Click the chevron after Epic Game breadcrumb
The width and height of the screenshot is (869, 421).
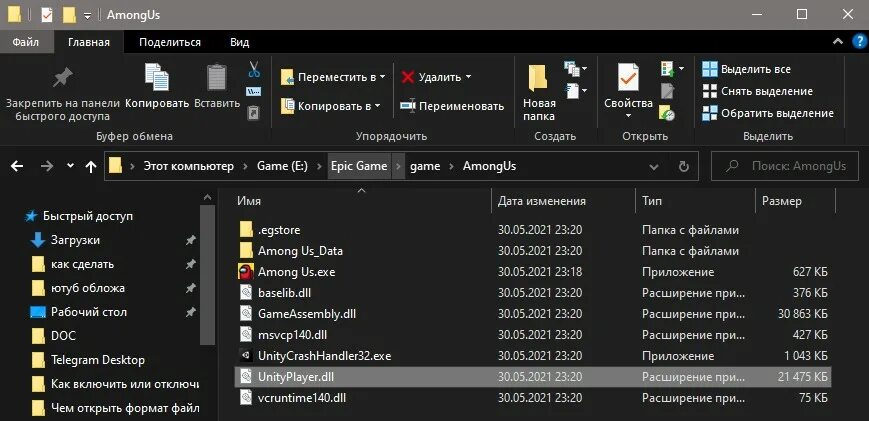[398, 166]
